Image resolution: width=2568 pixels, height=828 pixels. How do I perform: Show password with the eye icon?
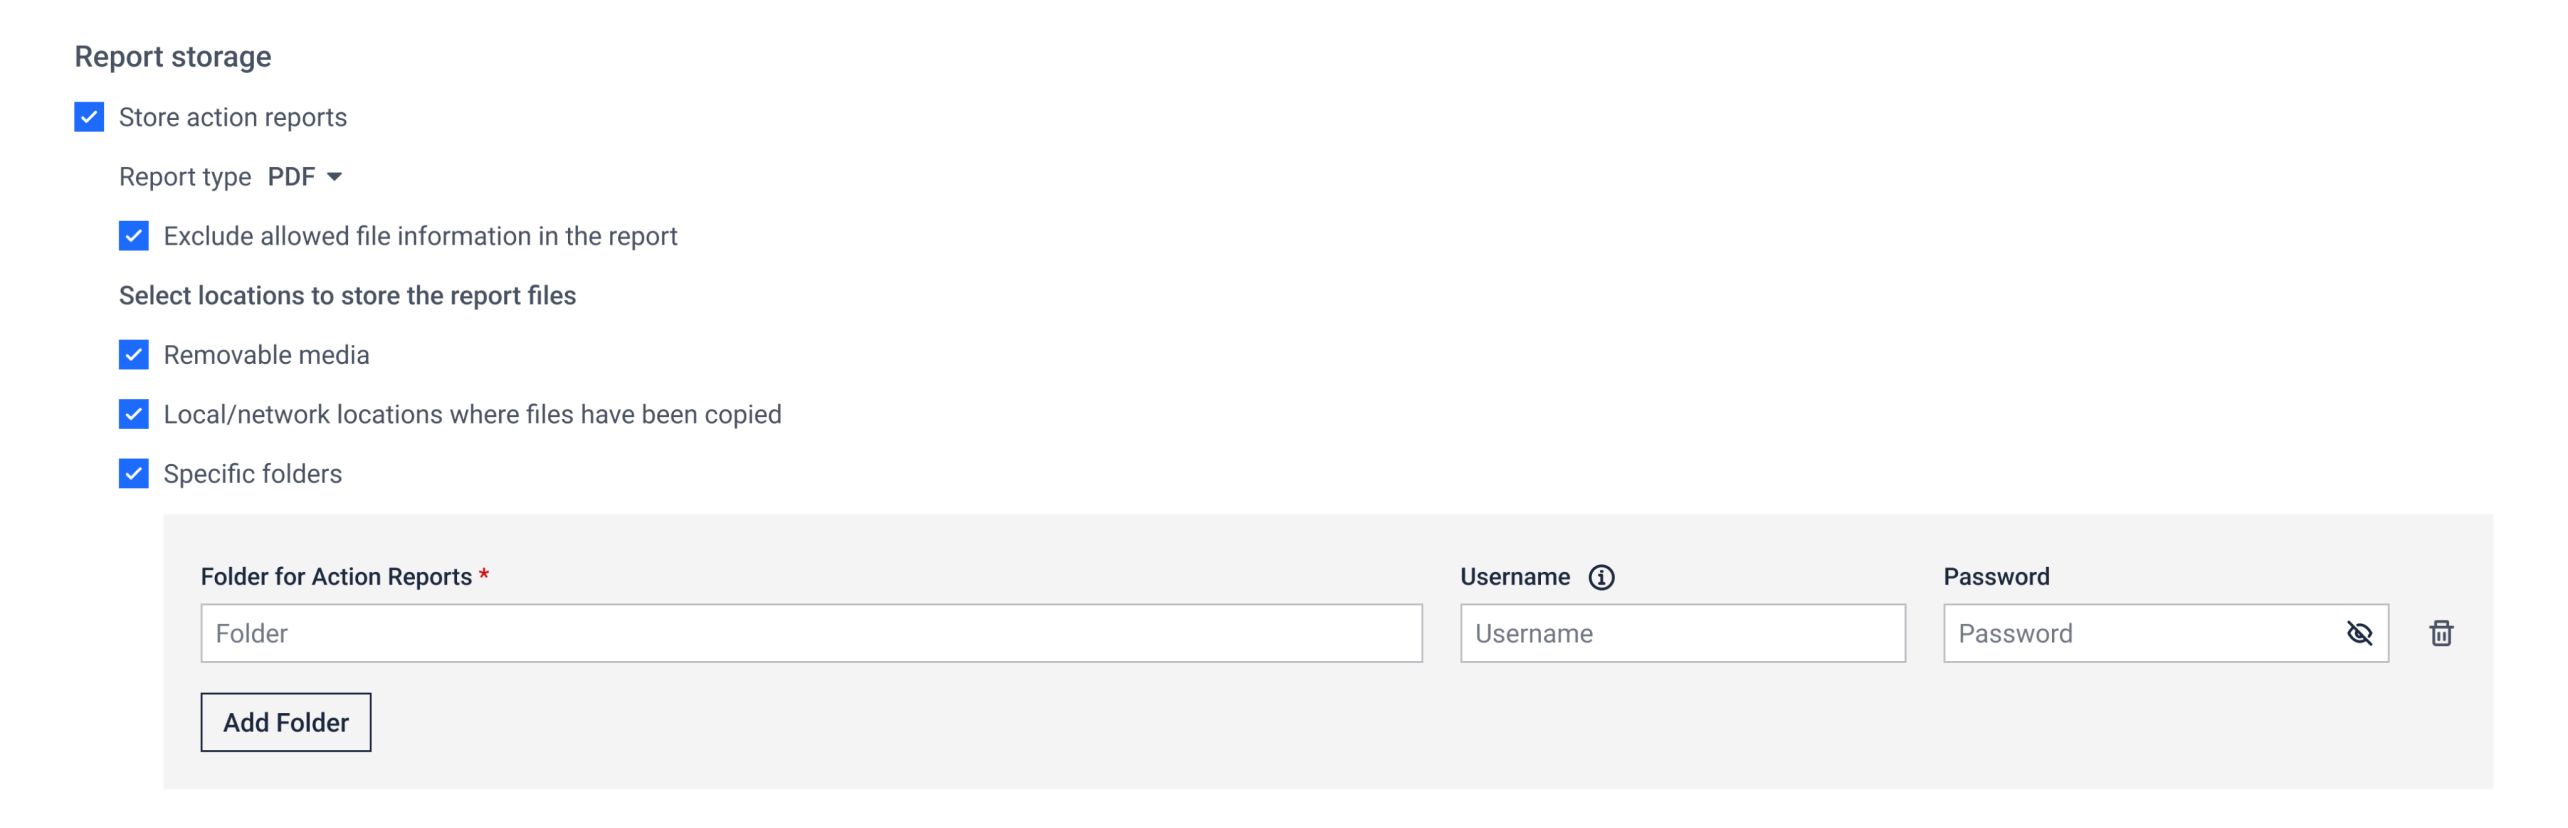pyautogui.click(x=2359, y=633)
